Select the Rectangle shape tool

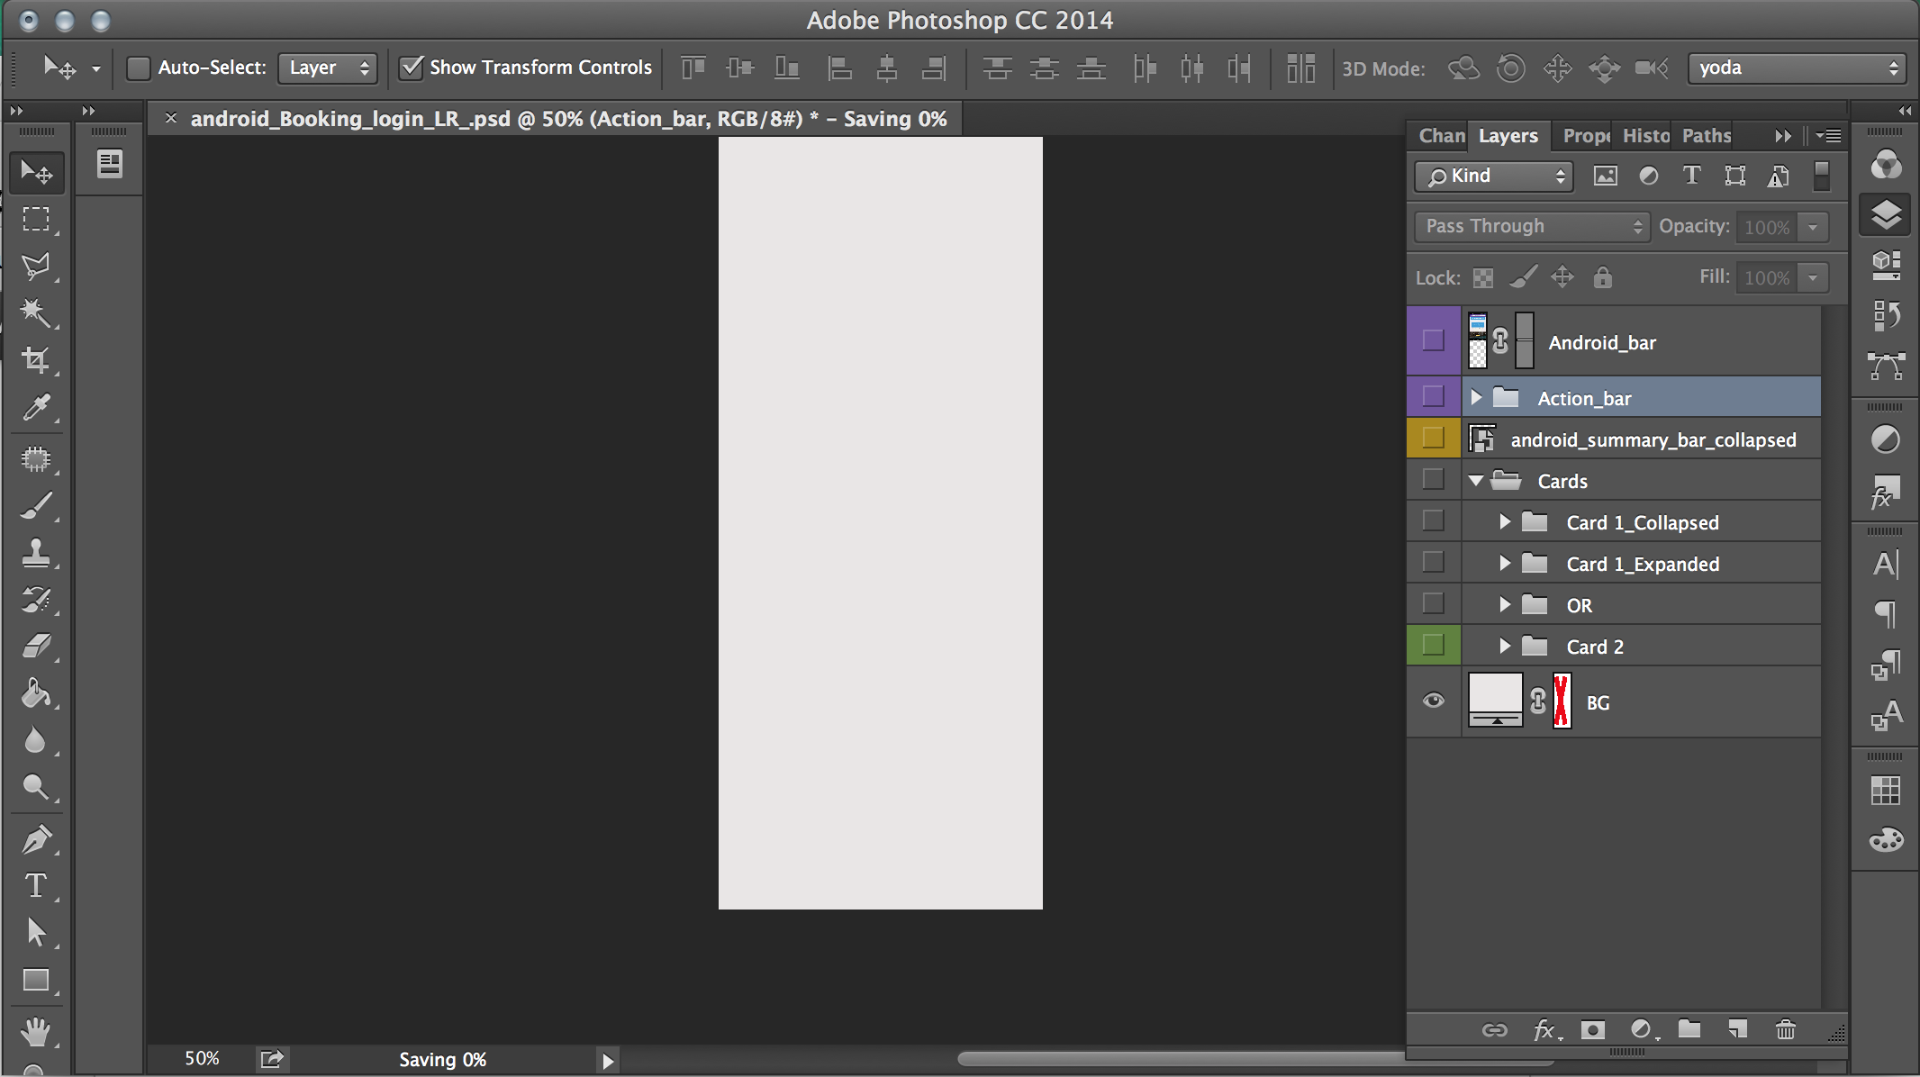coord(37,980)
